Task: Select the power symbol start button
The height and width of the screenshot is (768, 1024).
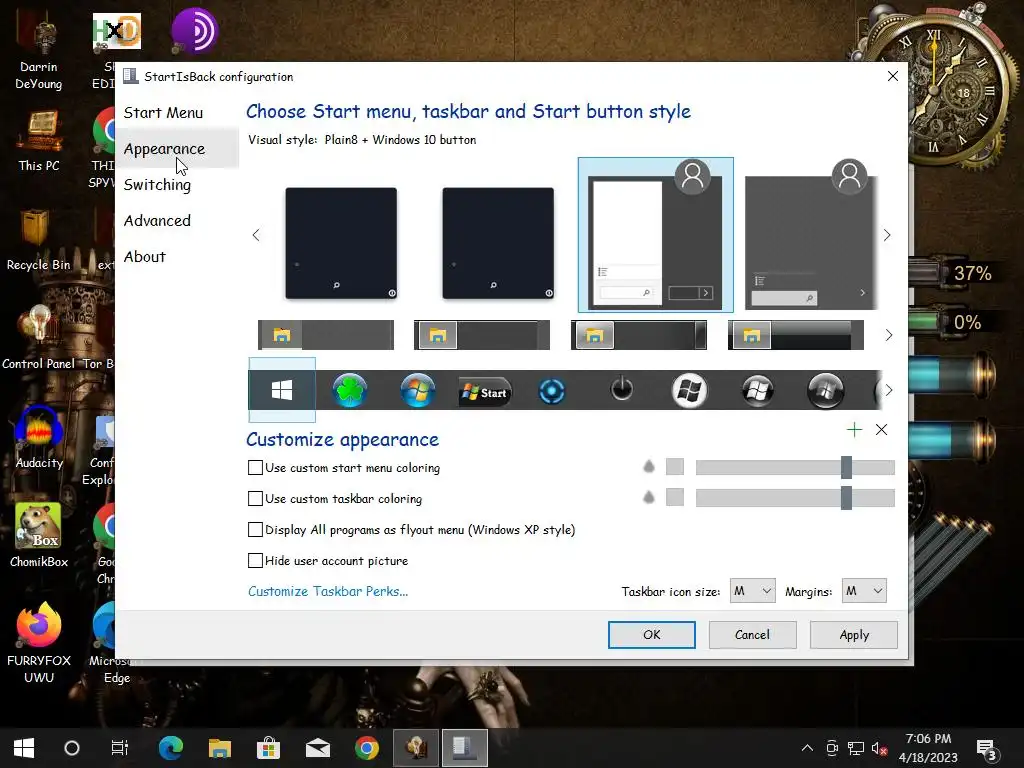Action: coord(622,389)
